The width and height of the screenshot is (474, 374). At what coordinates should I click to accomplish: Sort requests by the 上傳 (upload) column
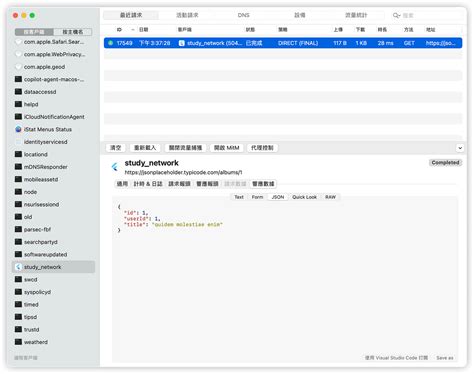click(338, 30)
